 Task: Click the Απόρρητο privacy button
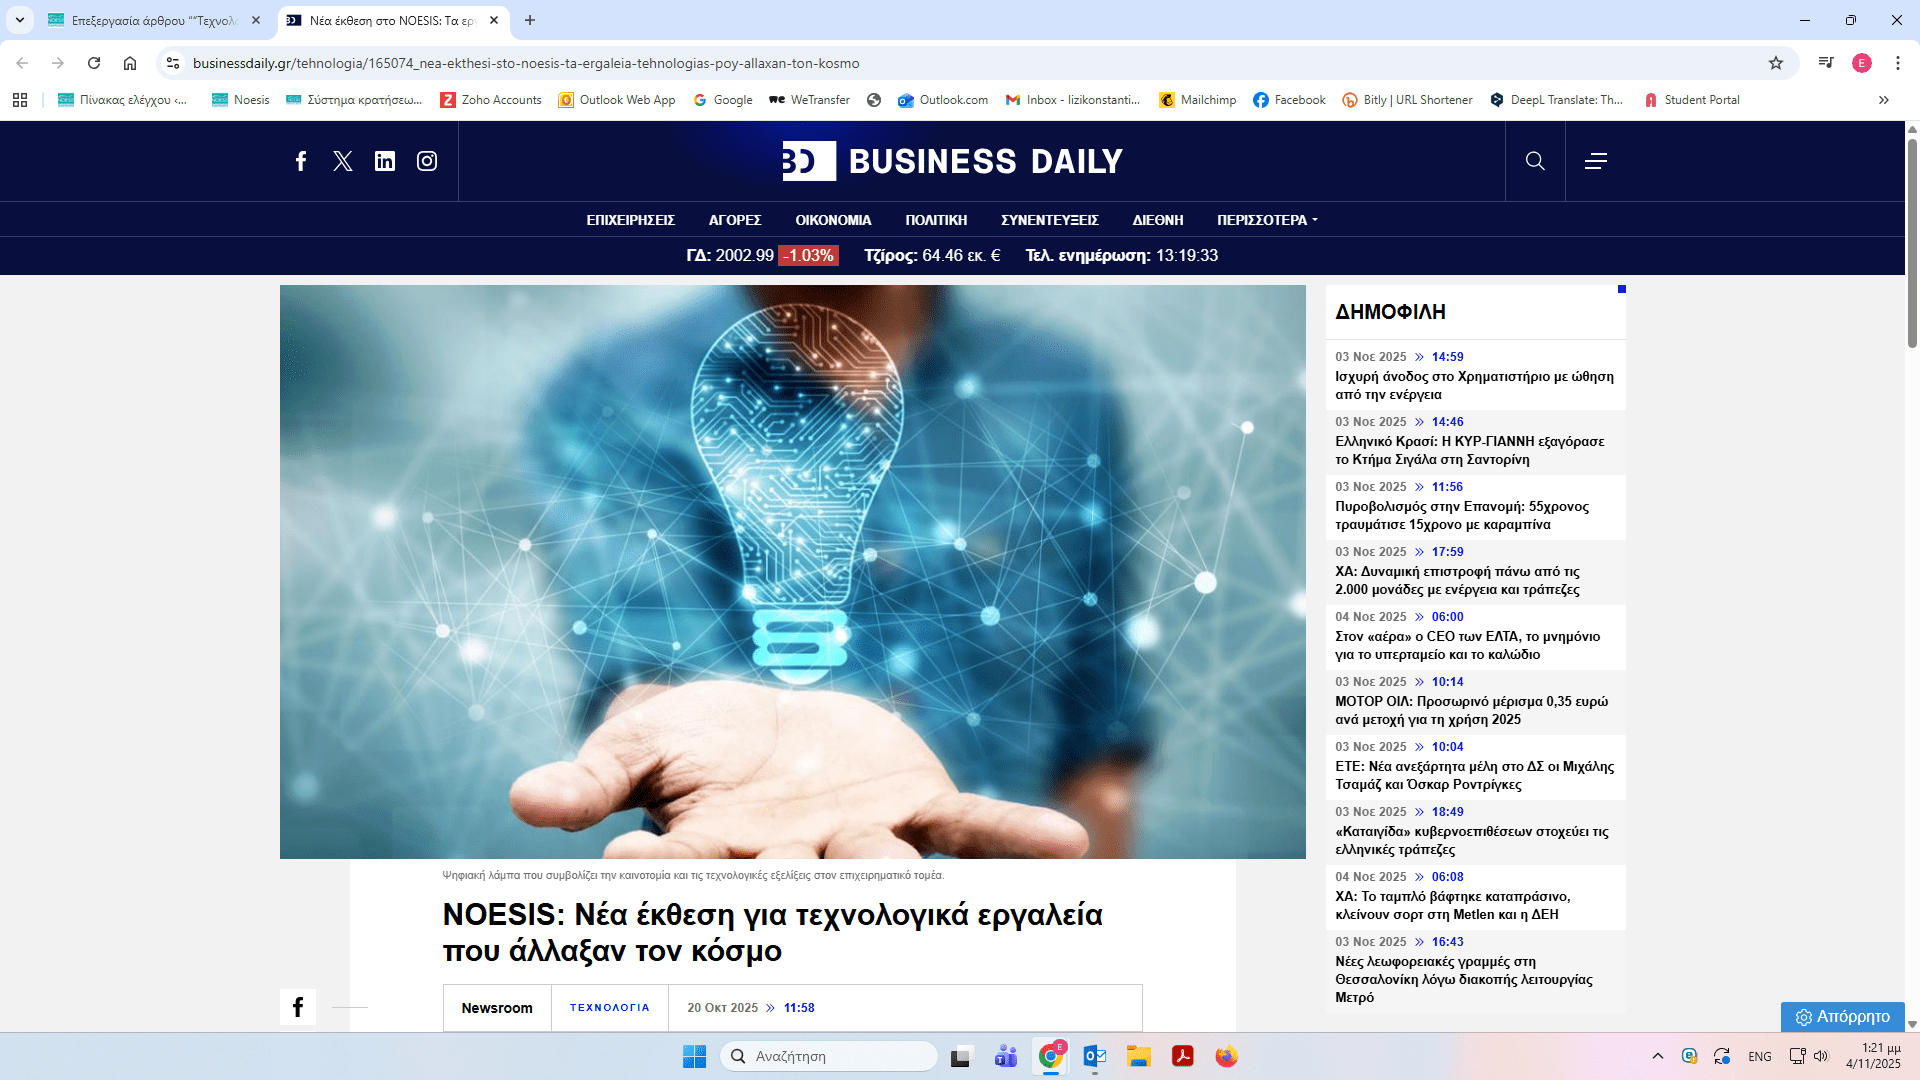(x=1842, y=1016)
